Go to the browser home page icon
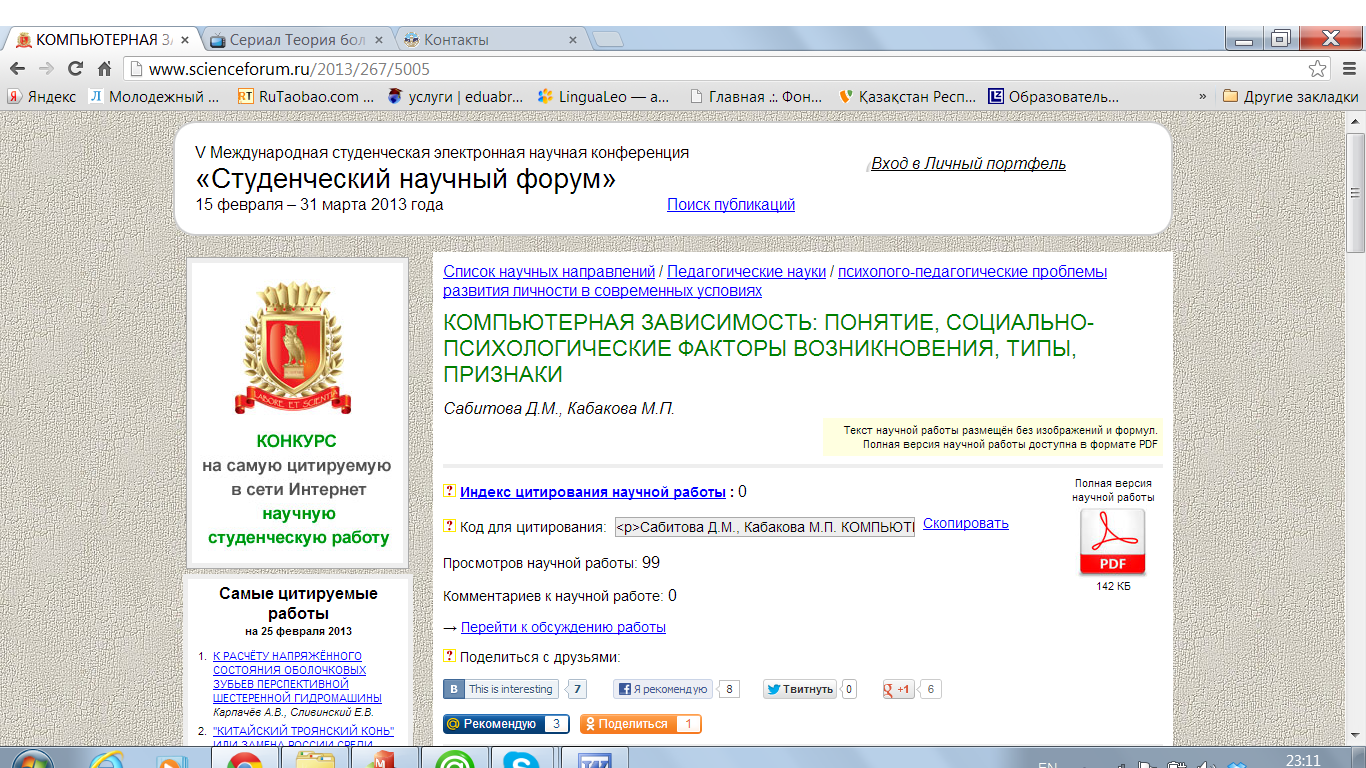Image resolution: width=1366 pixels, height=768 pixels. [x=104, y=69]
